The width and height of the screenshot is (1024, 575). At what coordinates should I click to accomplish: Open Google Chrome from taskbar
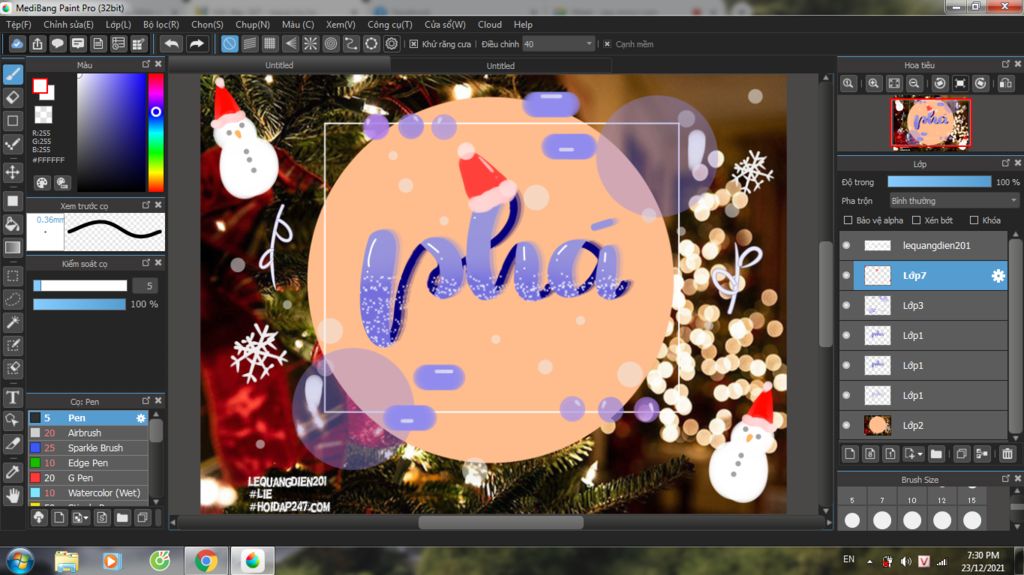coord(206,561)
